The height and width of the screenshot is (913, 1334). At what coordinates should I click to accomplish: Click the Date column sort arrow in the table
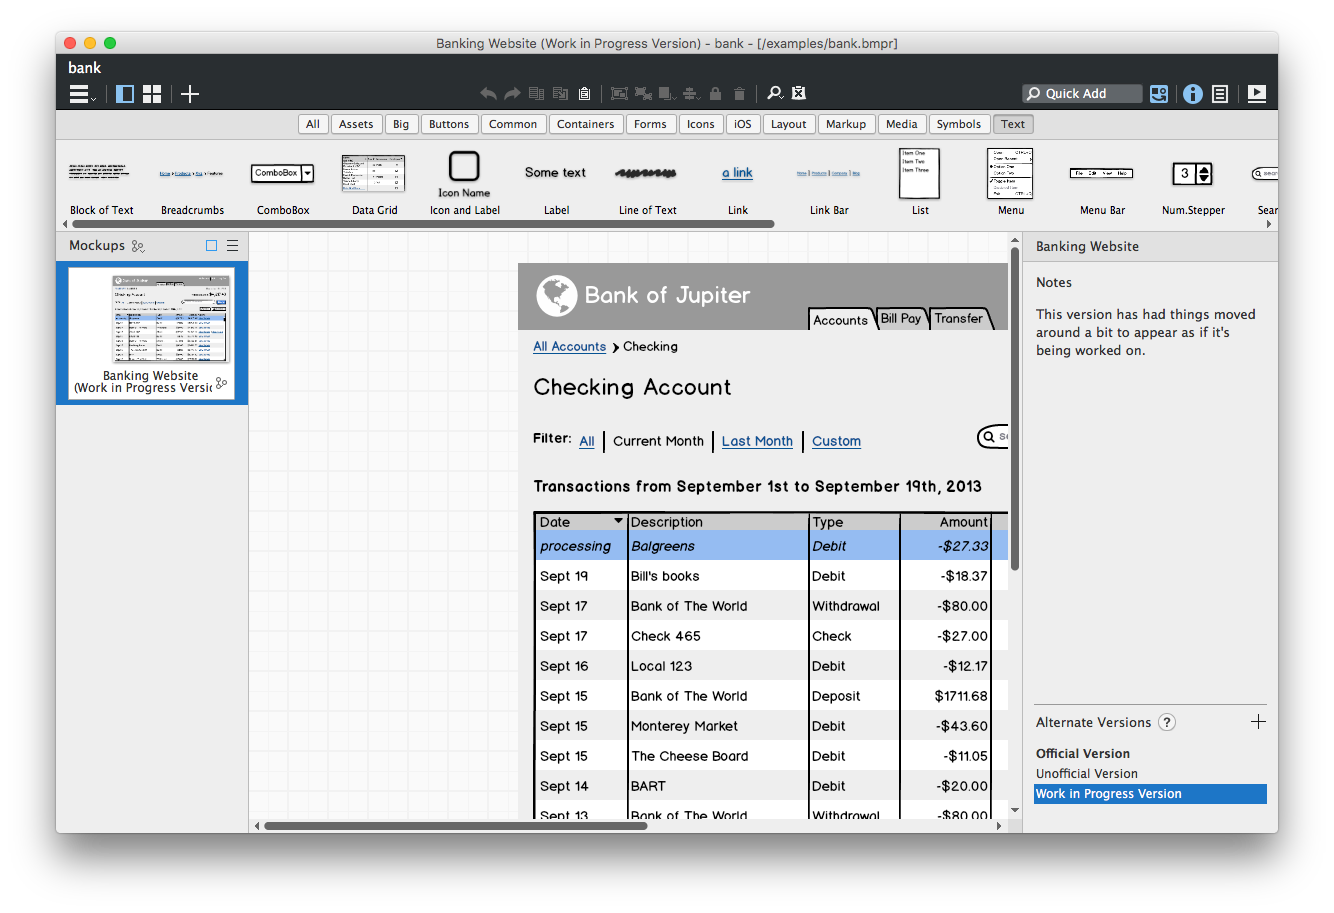click(618, 521)
